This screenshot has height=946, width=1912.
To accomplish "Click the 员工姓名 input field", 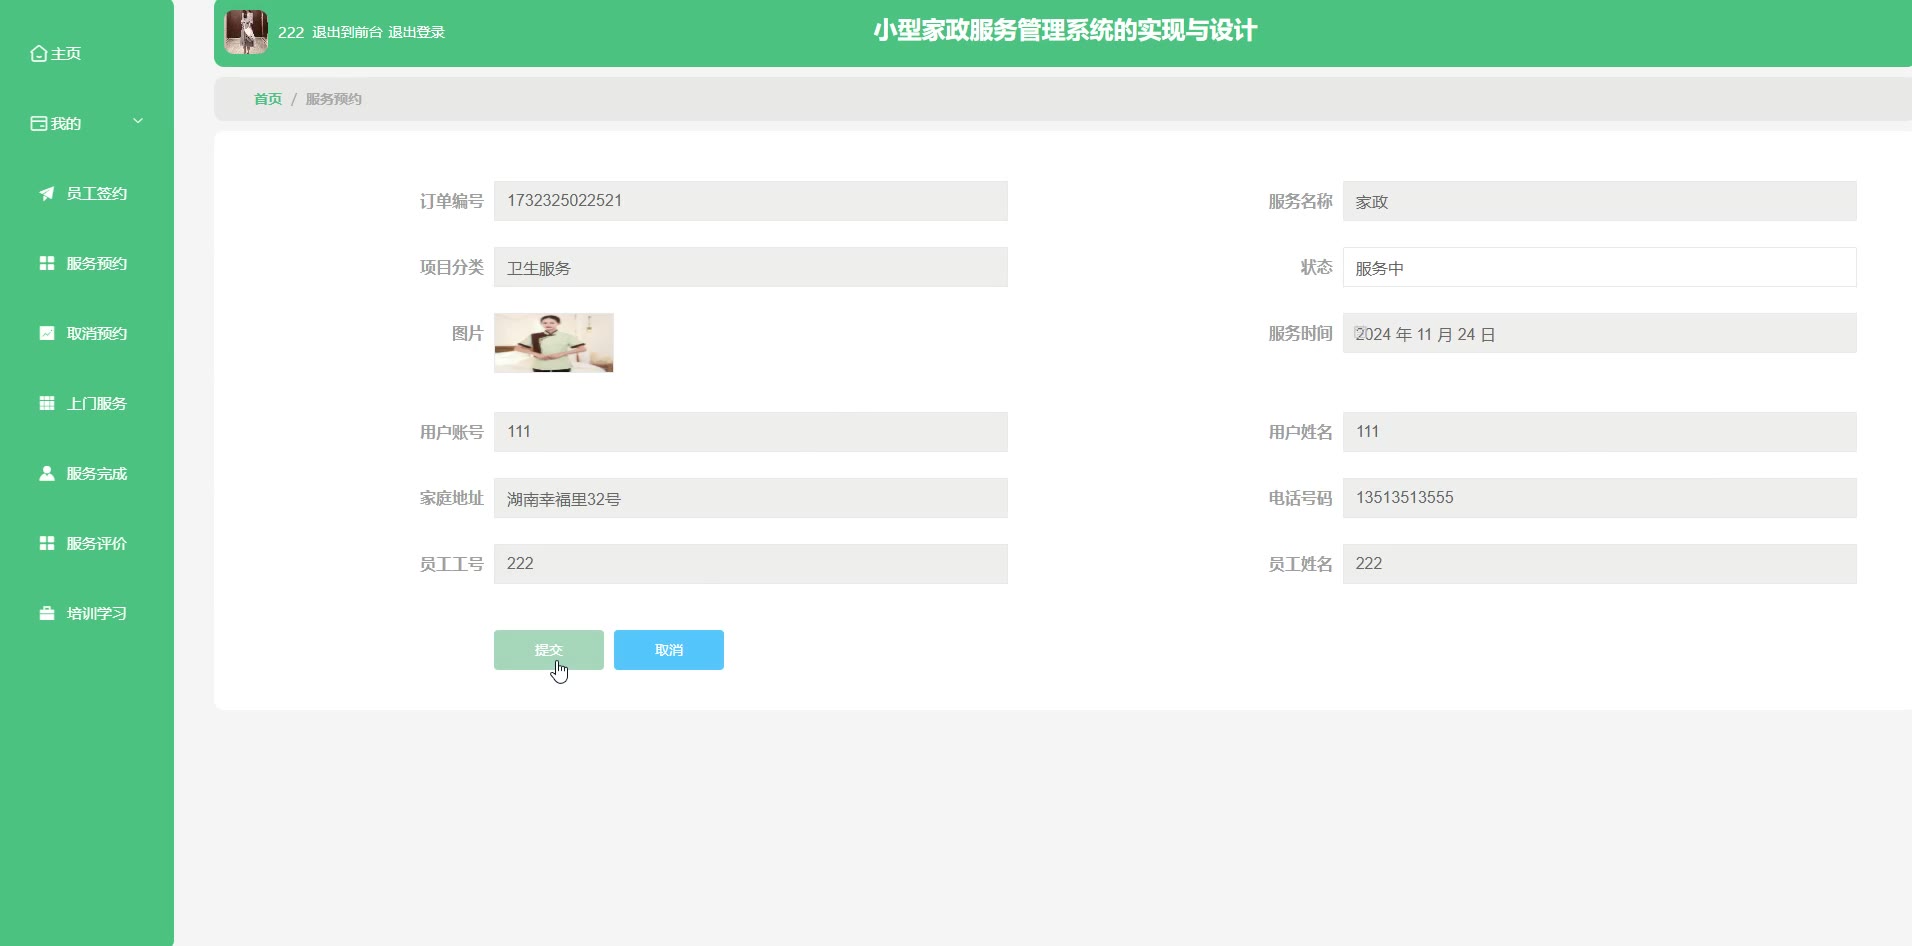I will 1600,564.
